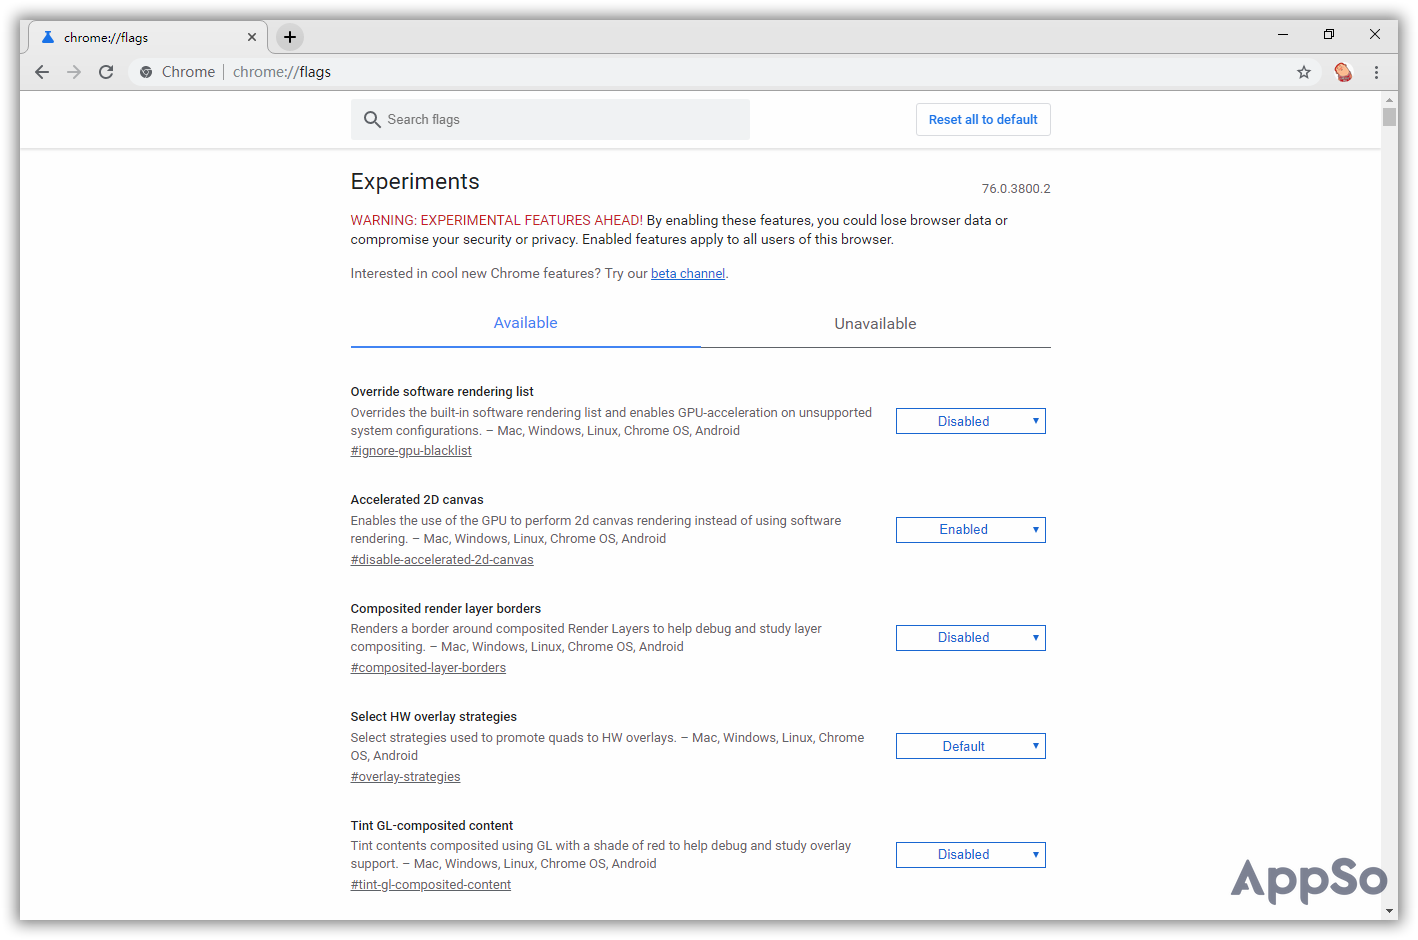Click the page scrollbar thumb
Screen dimensions: 1418x940
coord(1389,117)
